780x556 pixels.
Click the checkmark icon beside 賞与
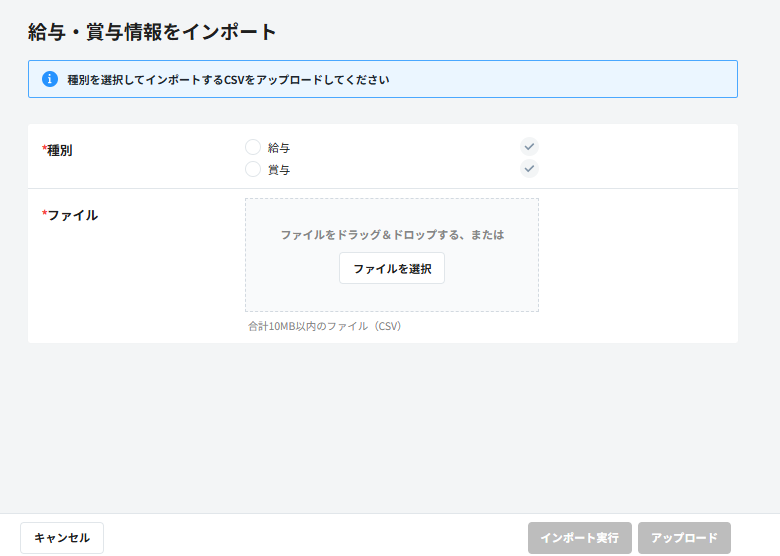[530, 168]
